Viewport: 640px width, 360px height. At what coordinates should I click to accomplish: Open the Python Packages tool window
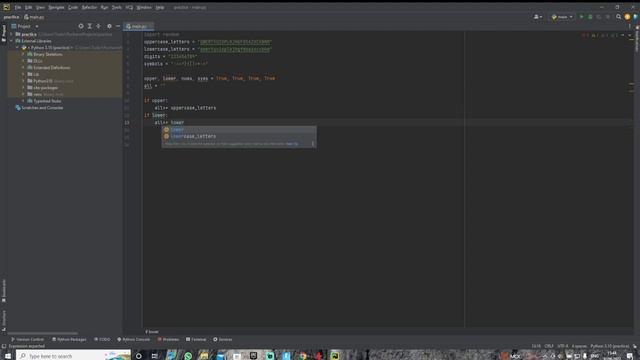pos(69,339)
